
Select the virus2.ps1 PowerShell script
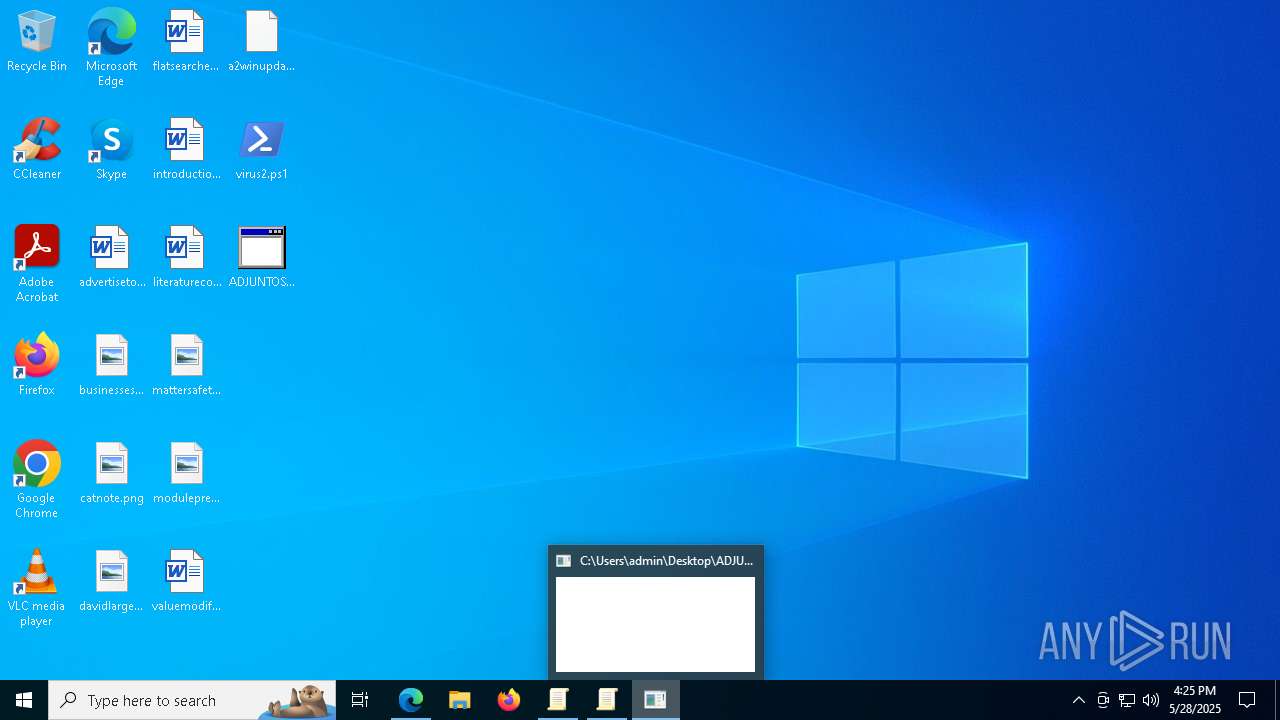coord(261,149)
